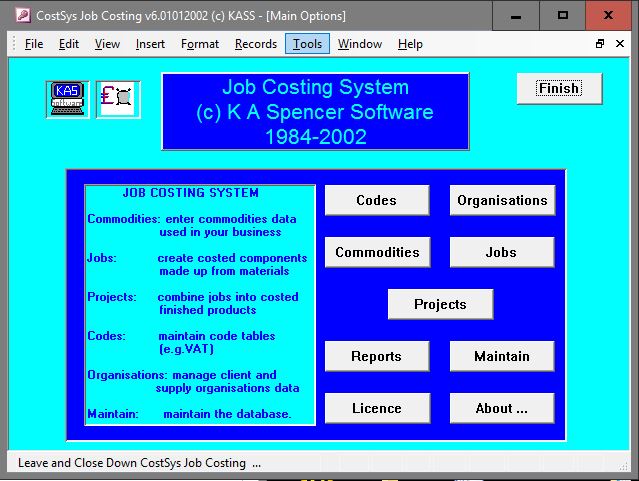Open the Jobs section
This screenshot has height=481, width=639.
point(502,252)
